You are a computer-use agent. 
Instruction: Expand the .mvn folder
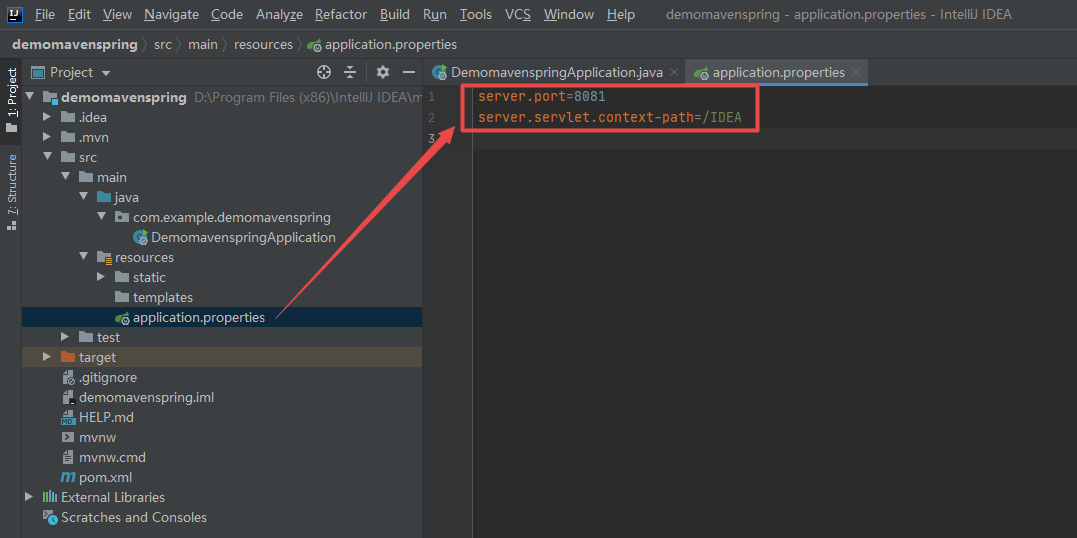tap(47, 137)
